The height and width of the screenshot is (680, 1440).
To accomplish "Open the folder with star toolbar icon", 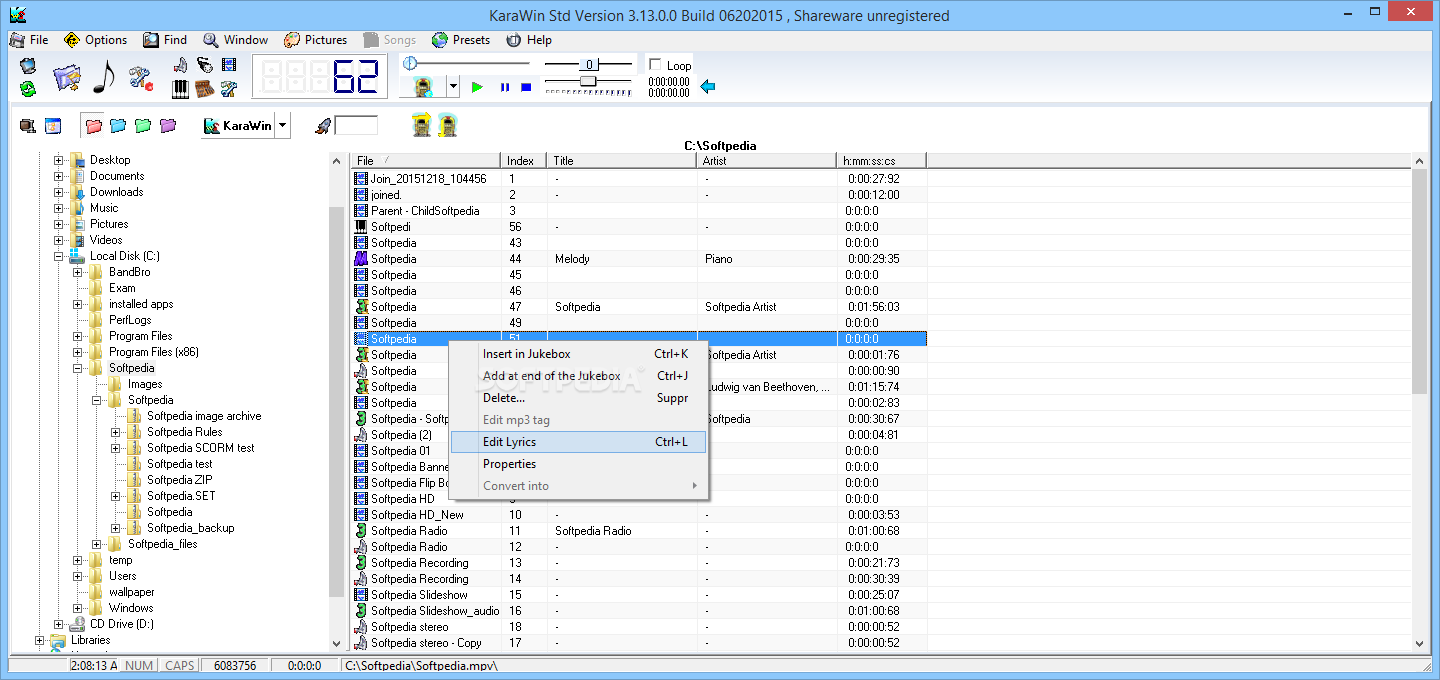I will pyautogui.click(x=66, y=77).
